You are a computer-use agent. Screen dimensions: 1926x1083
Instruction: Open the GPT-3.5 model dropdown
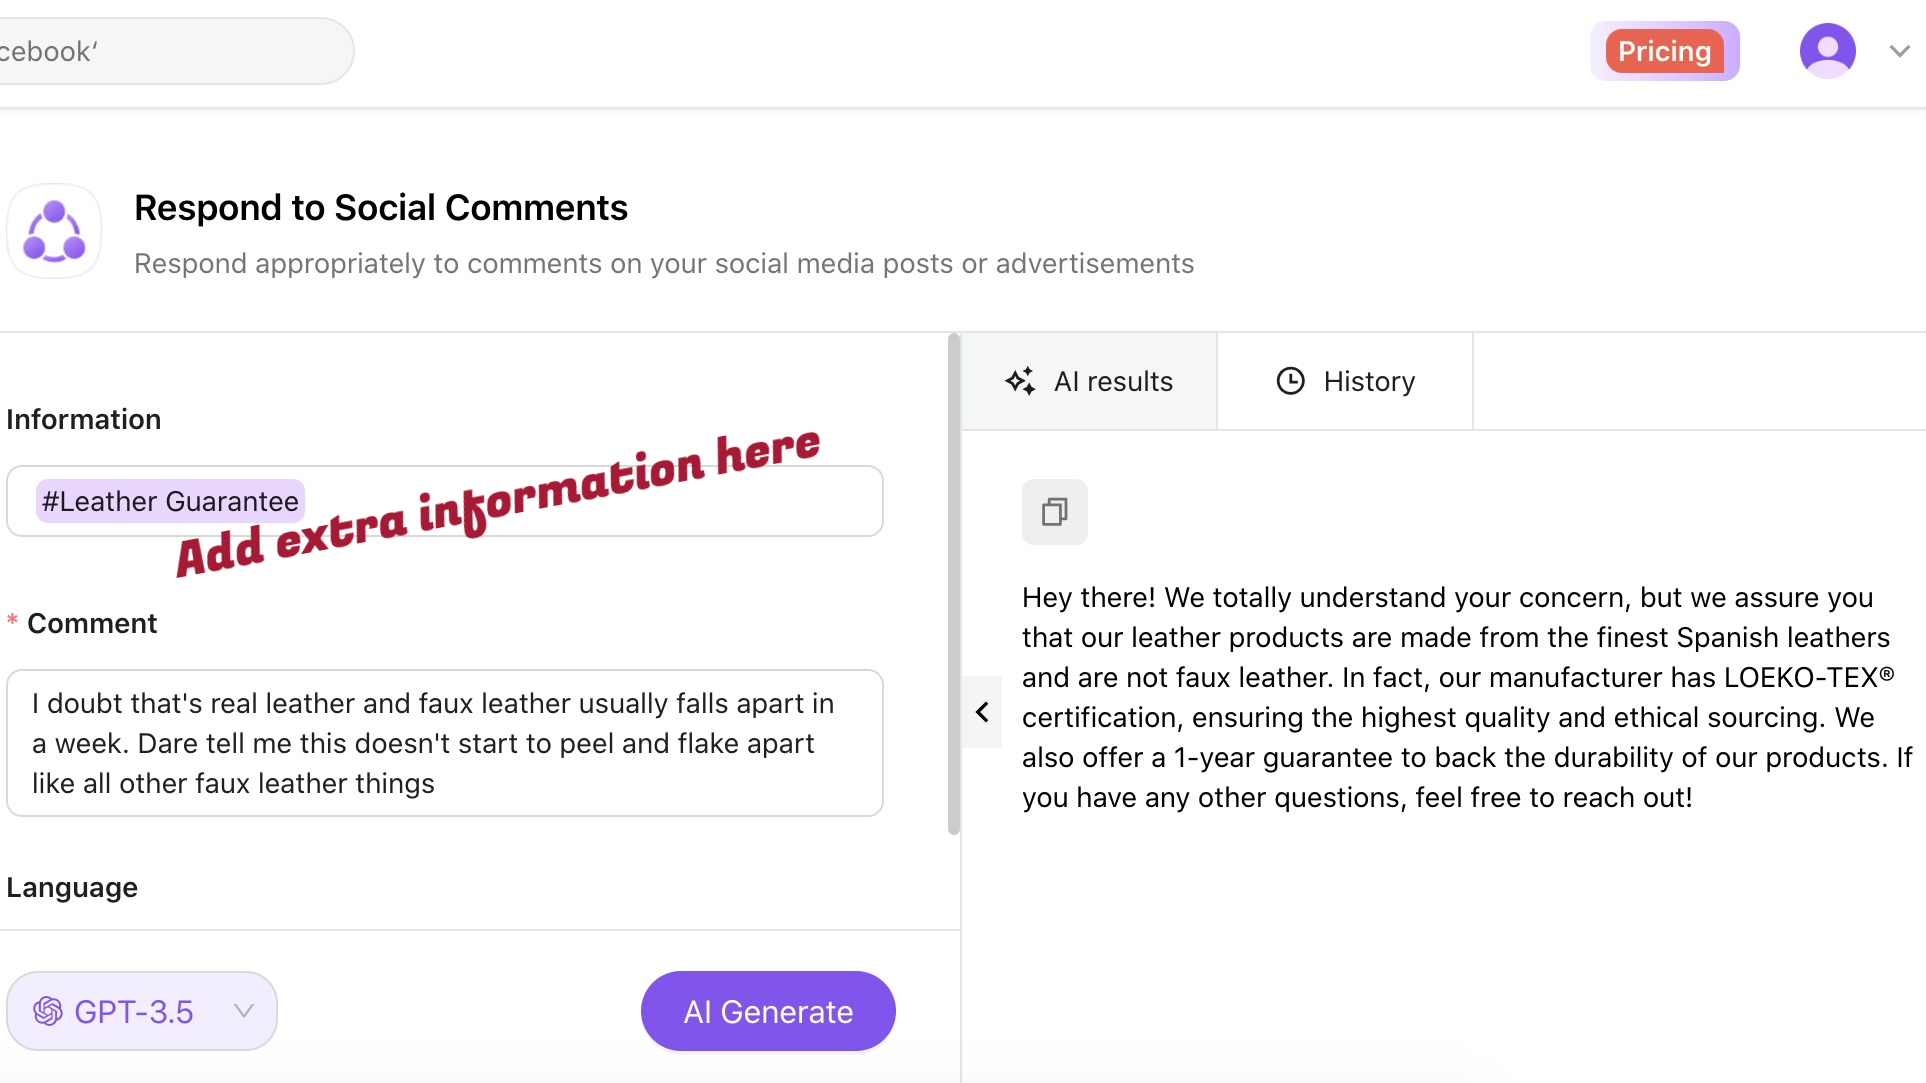point(141,1011)
